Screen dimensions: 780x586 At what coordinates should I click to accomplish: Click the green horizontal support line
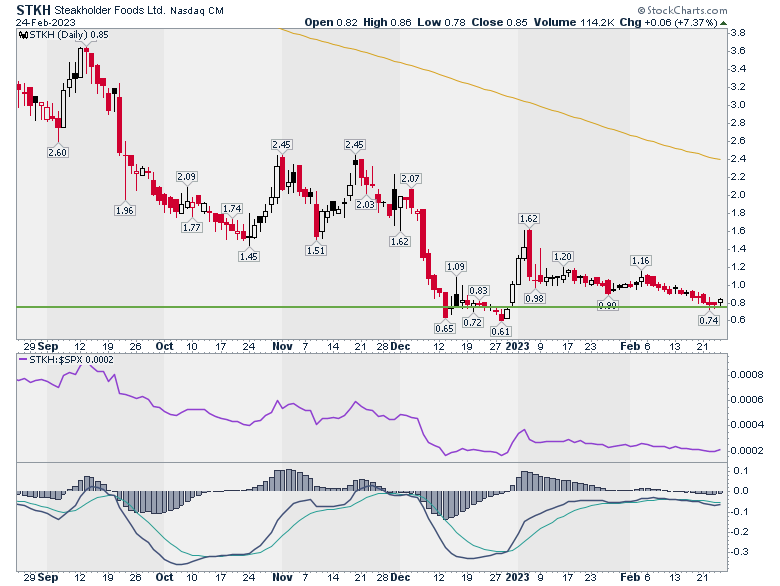pyautogui.click(x=372, y=307)
